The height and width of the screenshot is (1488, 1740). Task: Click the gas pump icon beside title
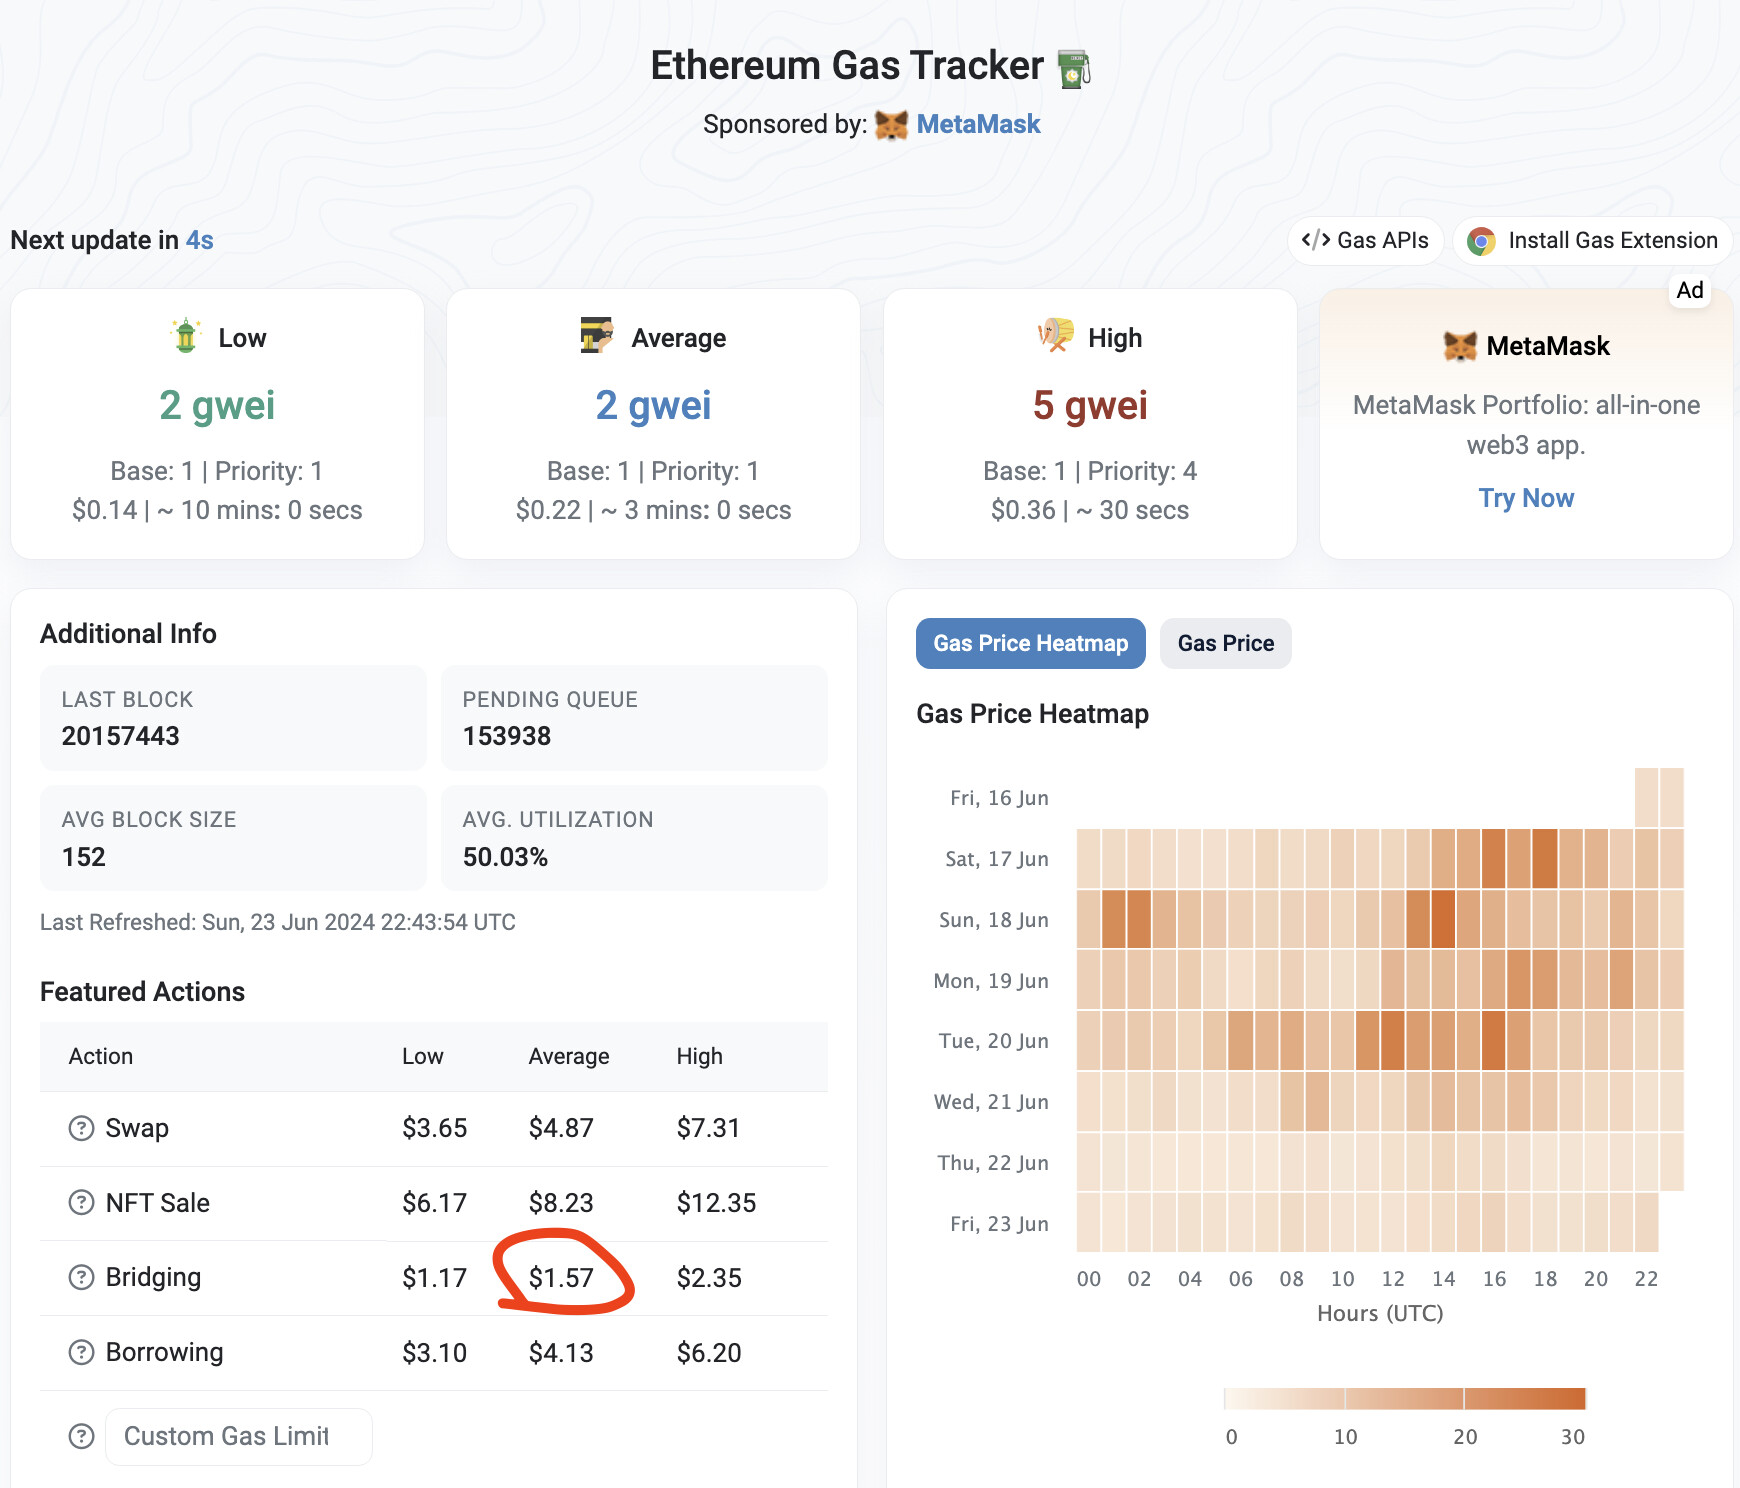(1074, 68)
